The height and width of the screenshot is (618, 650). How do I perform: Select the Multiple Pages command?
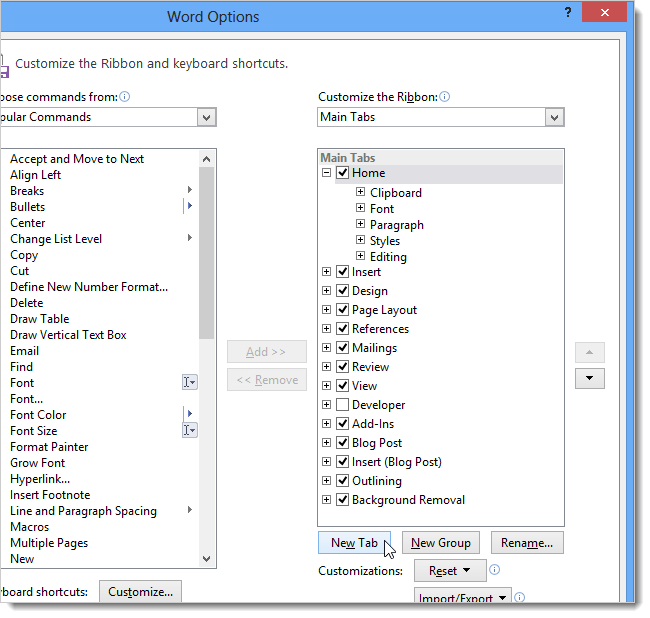49,543
